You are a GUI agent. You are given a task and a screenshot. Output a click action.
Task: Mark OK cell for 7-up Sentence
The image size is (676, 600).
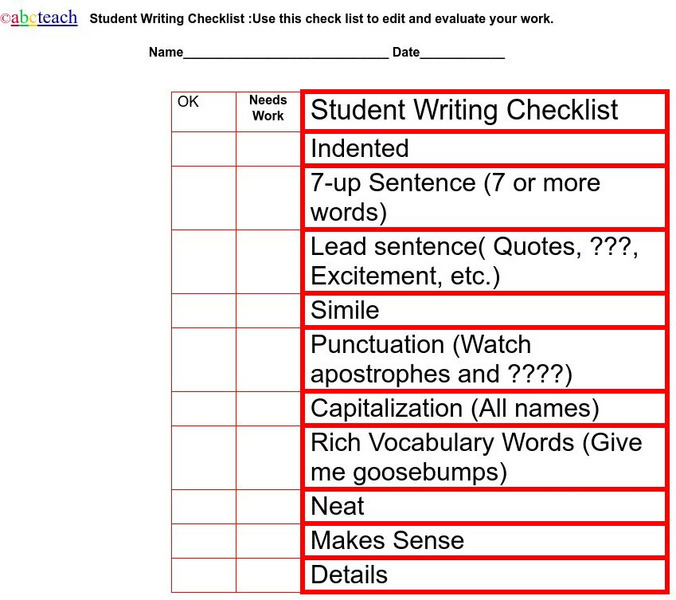pos(204,198)
